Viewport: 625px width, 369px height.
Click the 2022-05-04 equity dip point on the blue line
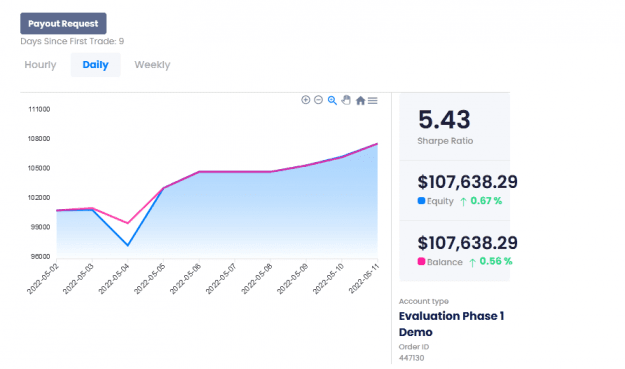pos(128,245)
